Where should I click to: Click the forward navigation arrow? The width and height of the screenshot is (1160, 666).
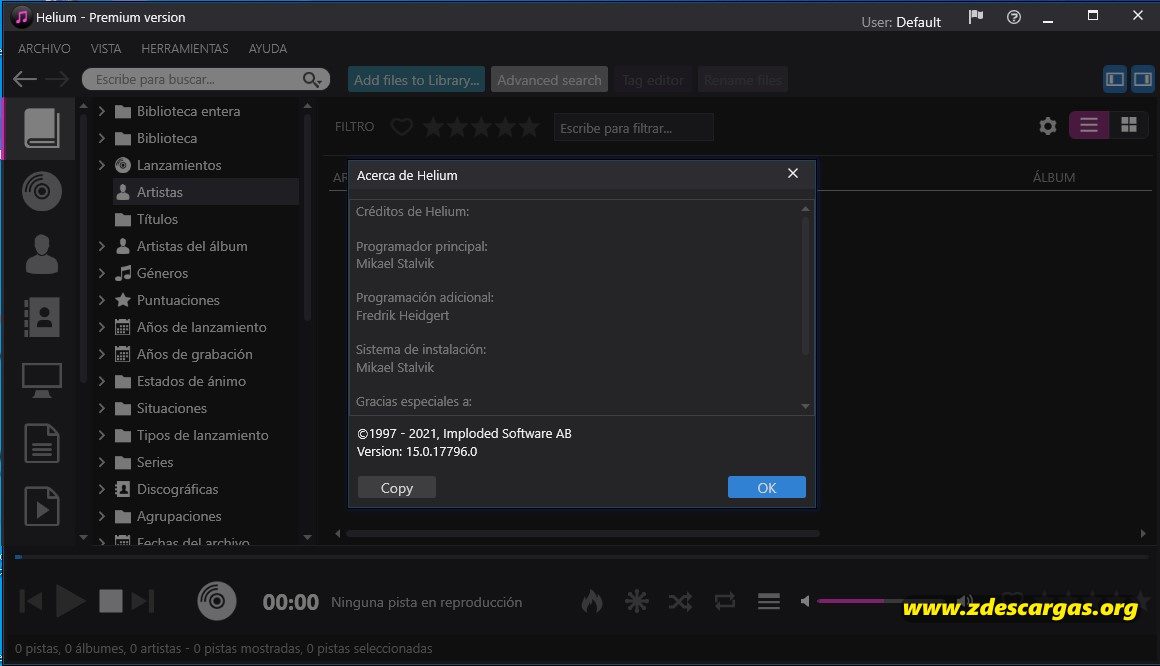click(x=57, y=79)
